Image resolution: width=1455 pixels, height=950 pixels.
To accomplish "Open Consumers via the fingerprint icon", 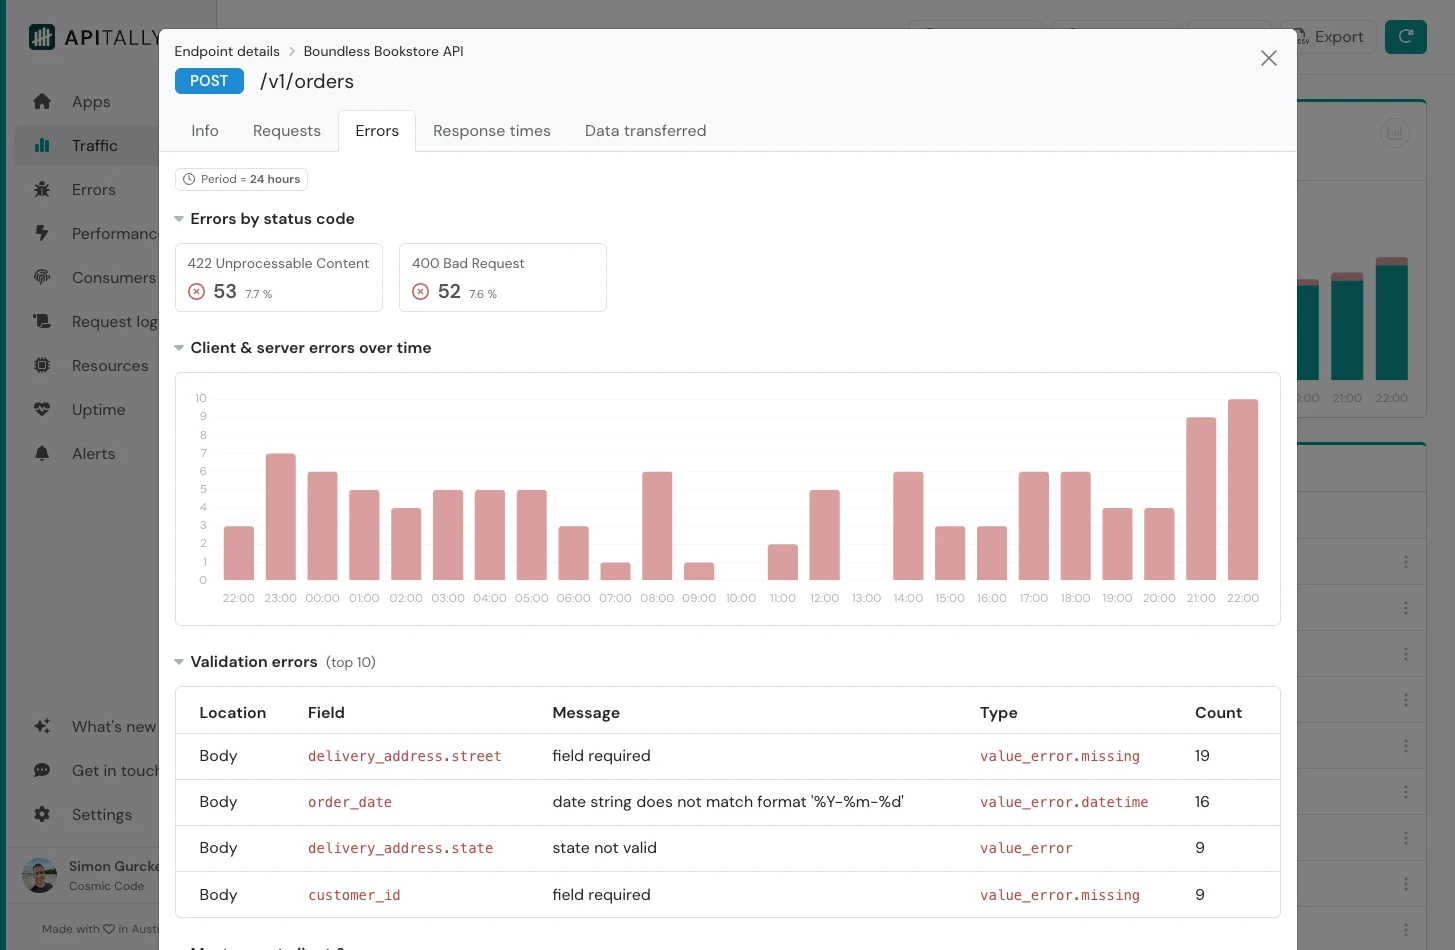I will (x=42, y=278).
